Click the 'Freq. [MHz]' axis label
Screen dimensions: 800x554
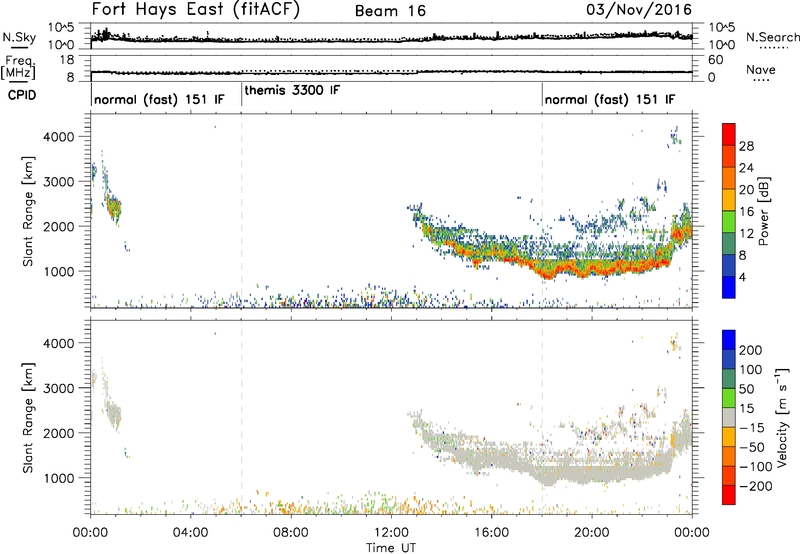[x=18, y=67]
